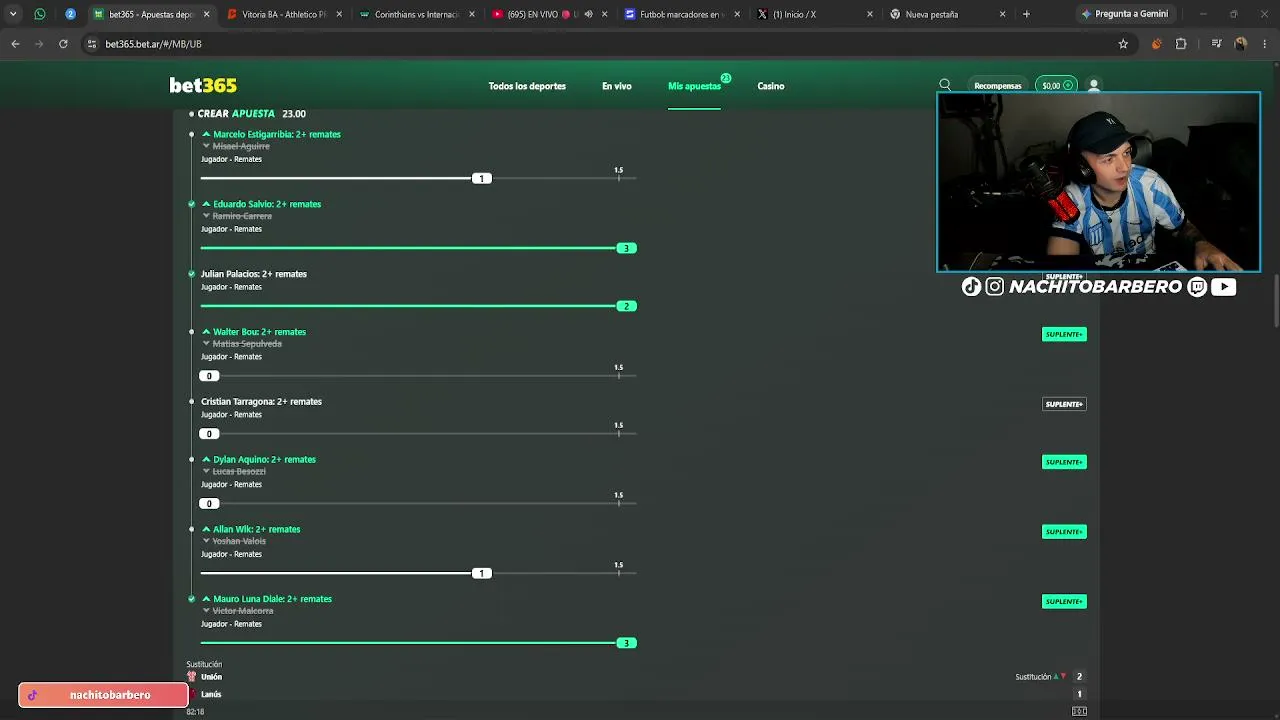Click Eduardo Salvio remates progress marker
The width and height of the screenshot is (1280, 720).
pyautogui.click(x=626, y=248)
